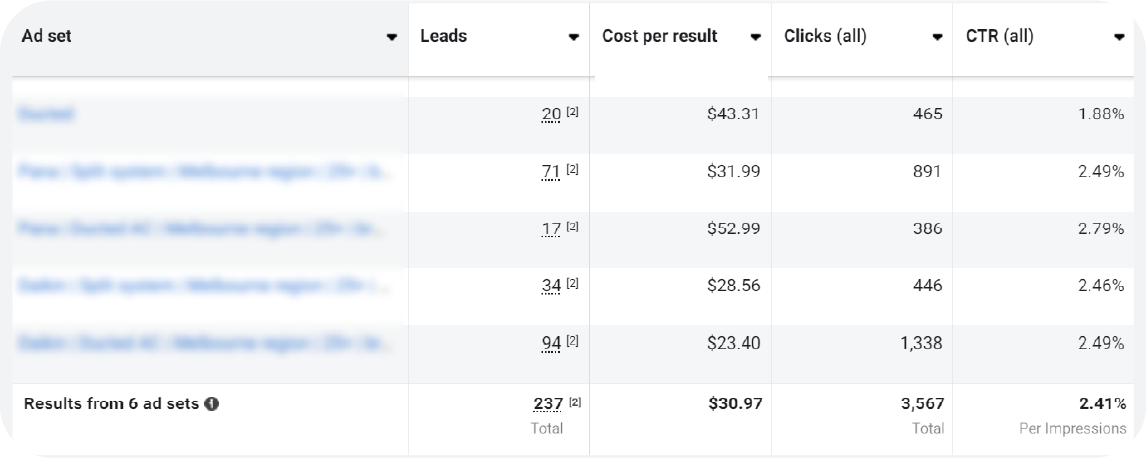Image resolution: width=1147 pixels, height=459 pixels.
Task: Click footnote marker next to 237 total leads
Action: (x=573, y=403)
